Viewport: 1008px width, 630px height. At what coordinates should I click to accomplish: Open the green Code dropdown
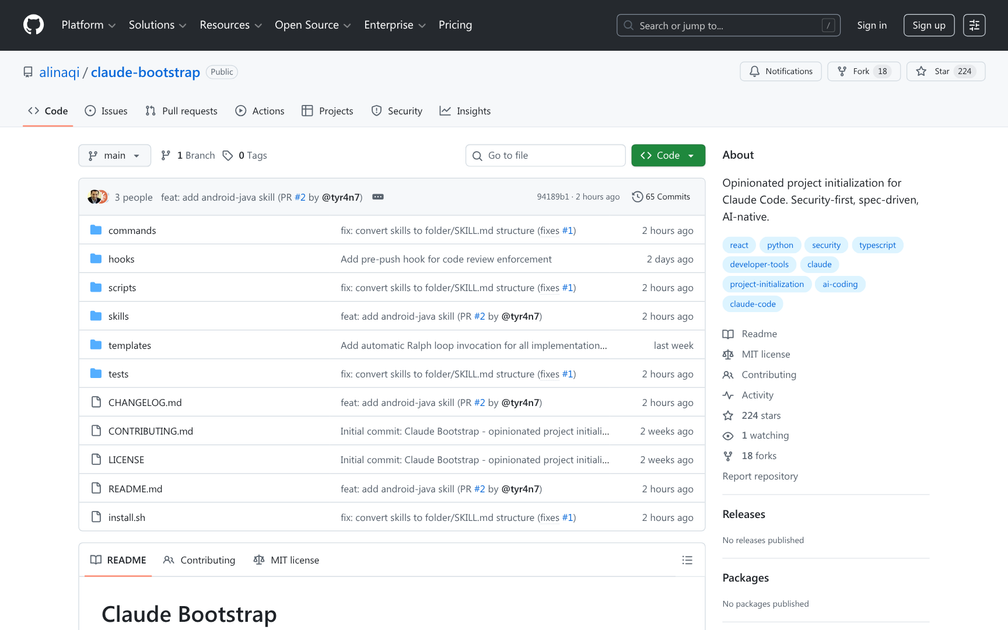pyautogui.click(x=667, y=155)
